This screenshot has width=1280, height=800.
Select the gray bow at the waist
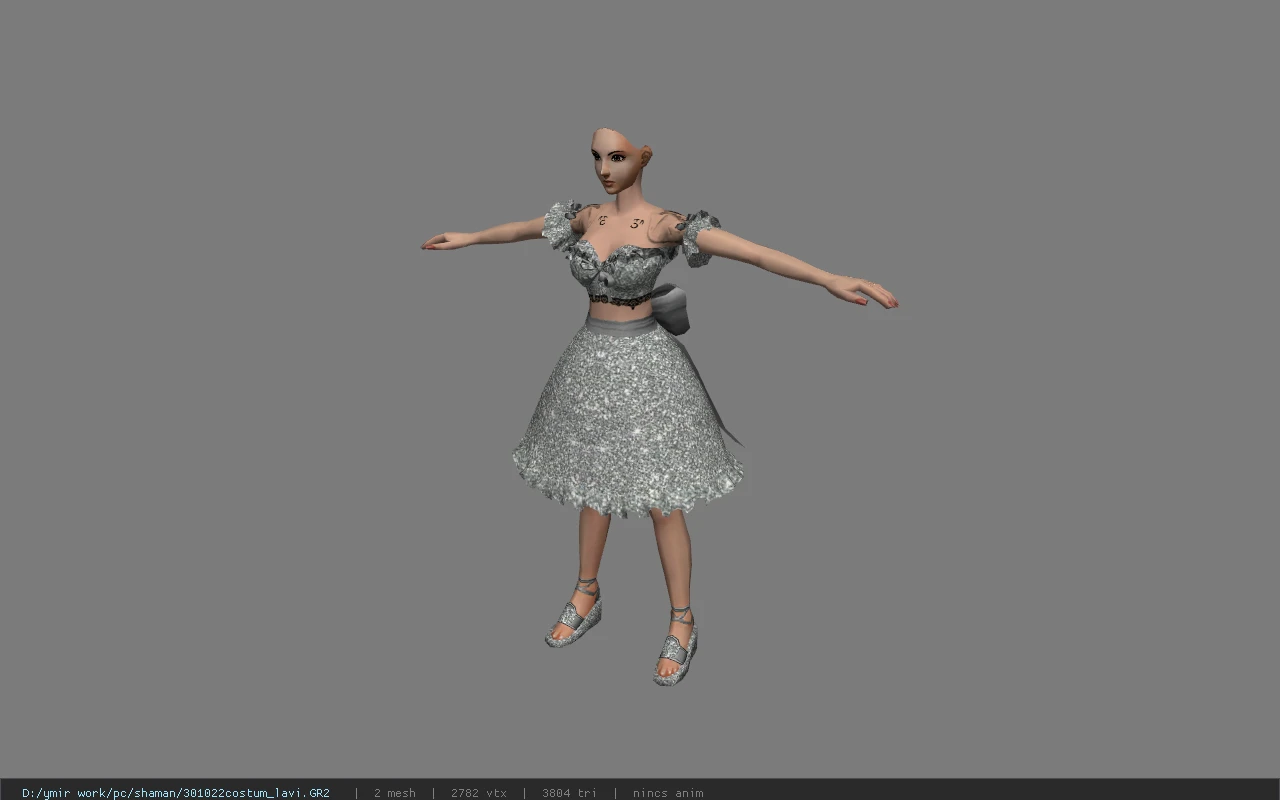coord(672,308)
